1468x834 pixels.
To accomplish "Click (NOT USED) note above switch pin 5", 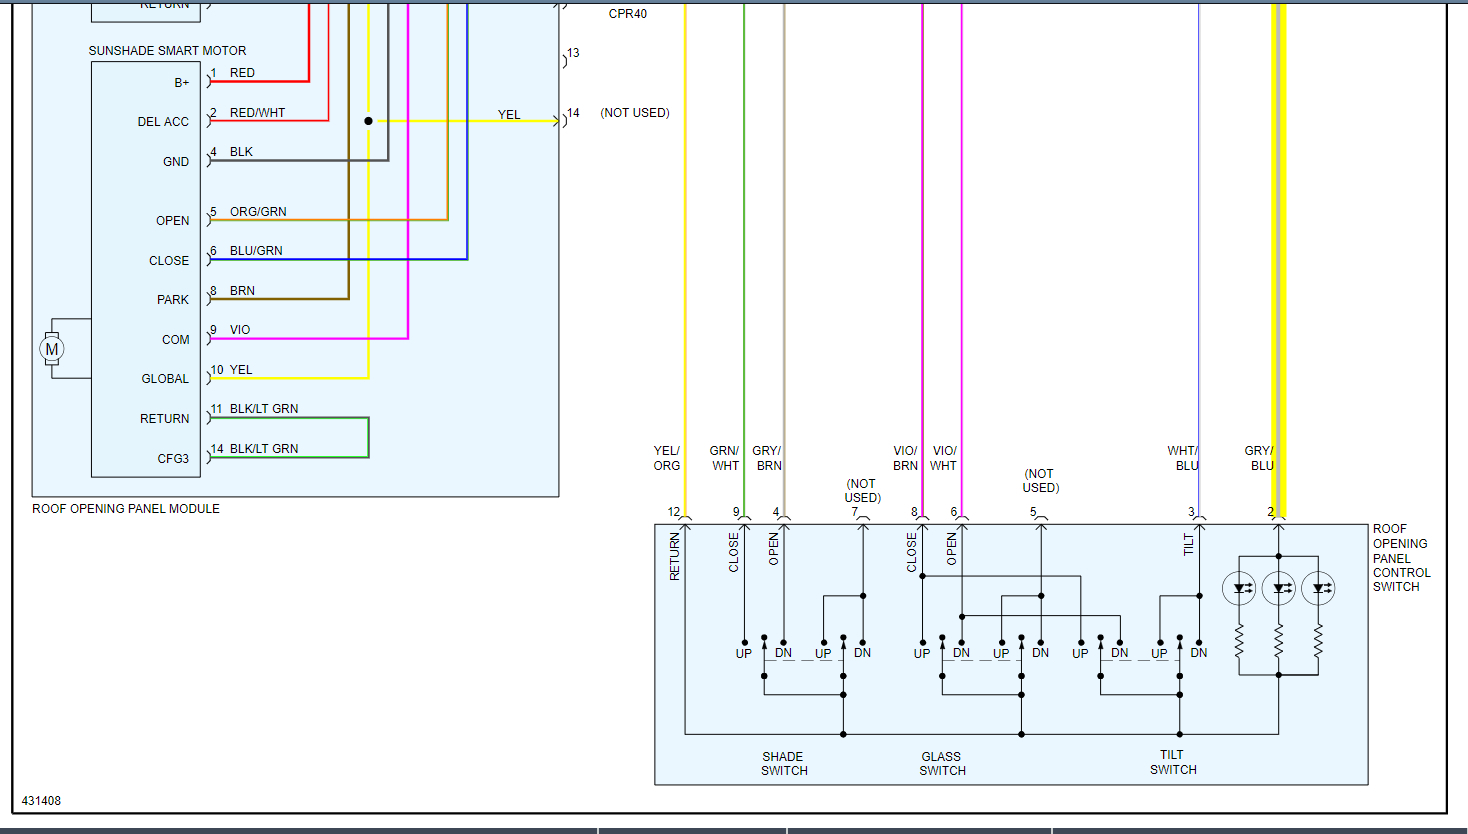I will click(1040, 481).
